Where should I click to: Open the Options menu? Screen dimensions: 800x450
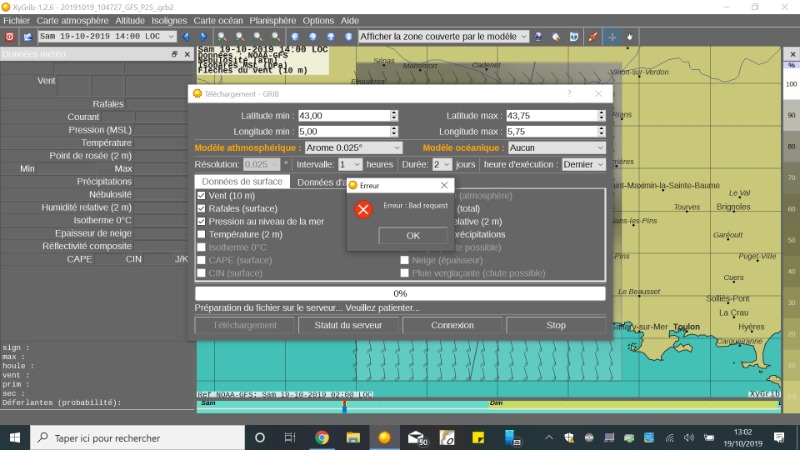(x=318, y=20)
